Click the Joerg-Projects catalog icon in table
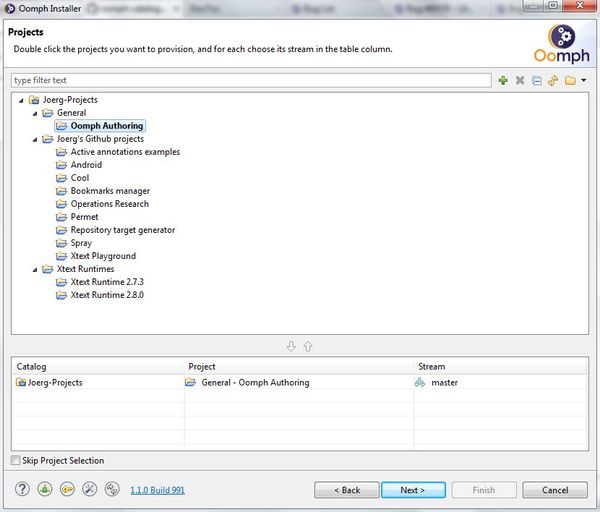Screen dimensions: 600x512 coord(21,382)
